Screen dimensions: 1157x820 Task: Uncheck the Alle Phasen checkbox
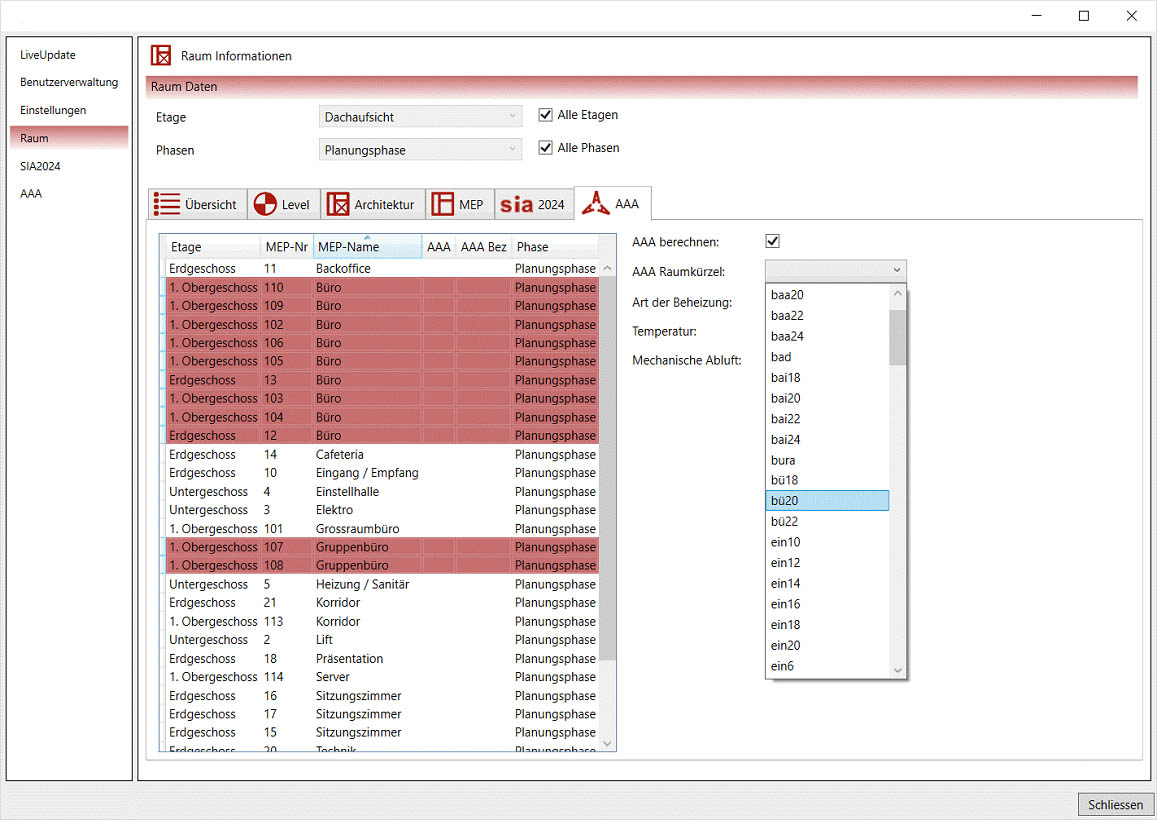pos(546,148)
